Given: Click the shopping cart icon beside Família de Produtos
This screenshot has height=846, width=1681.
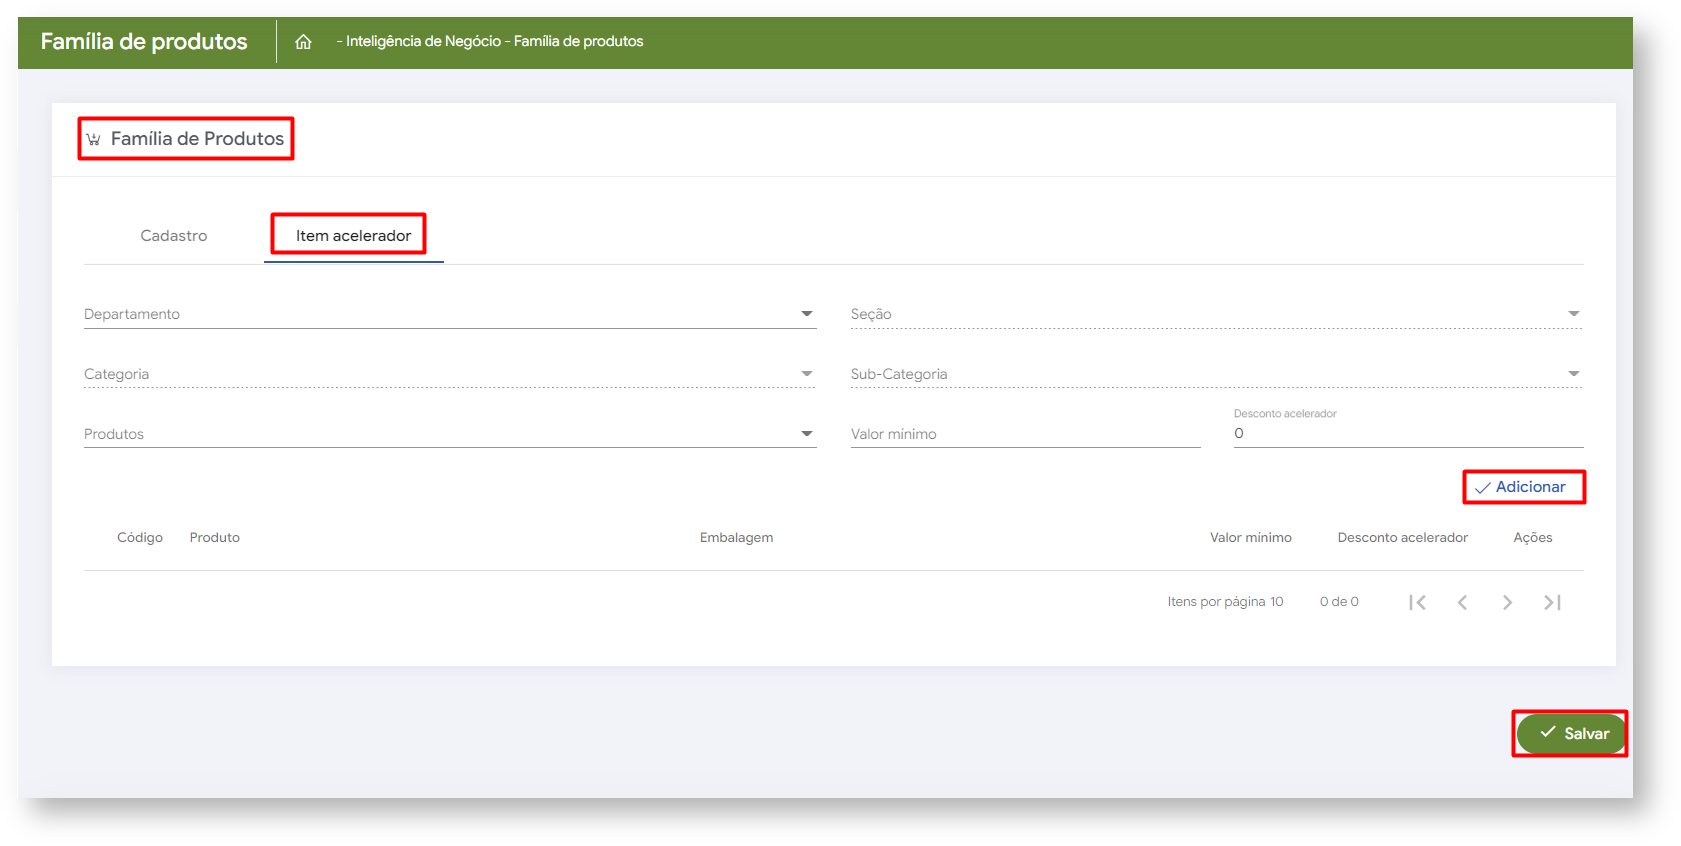Looking at the screenshot, I should click(x=93, y=139).
